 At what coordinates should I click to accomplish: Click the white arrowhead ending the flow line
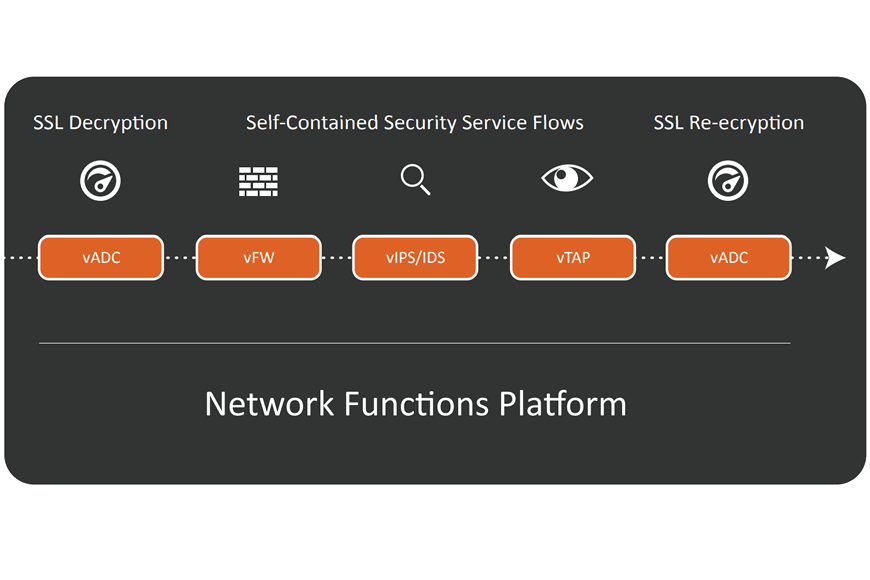(835, 258)
